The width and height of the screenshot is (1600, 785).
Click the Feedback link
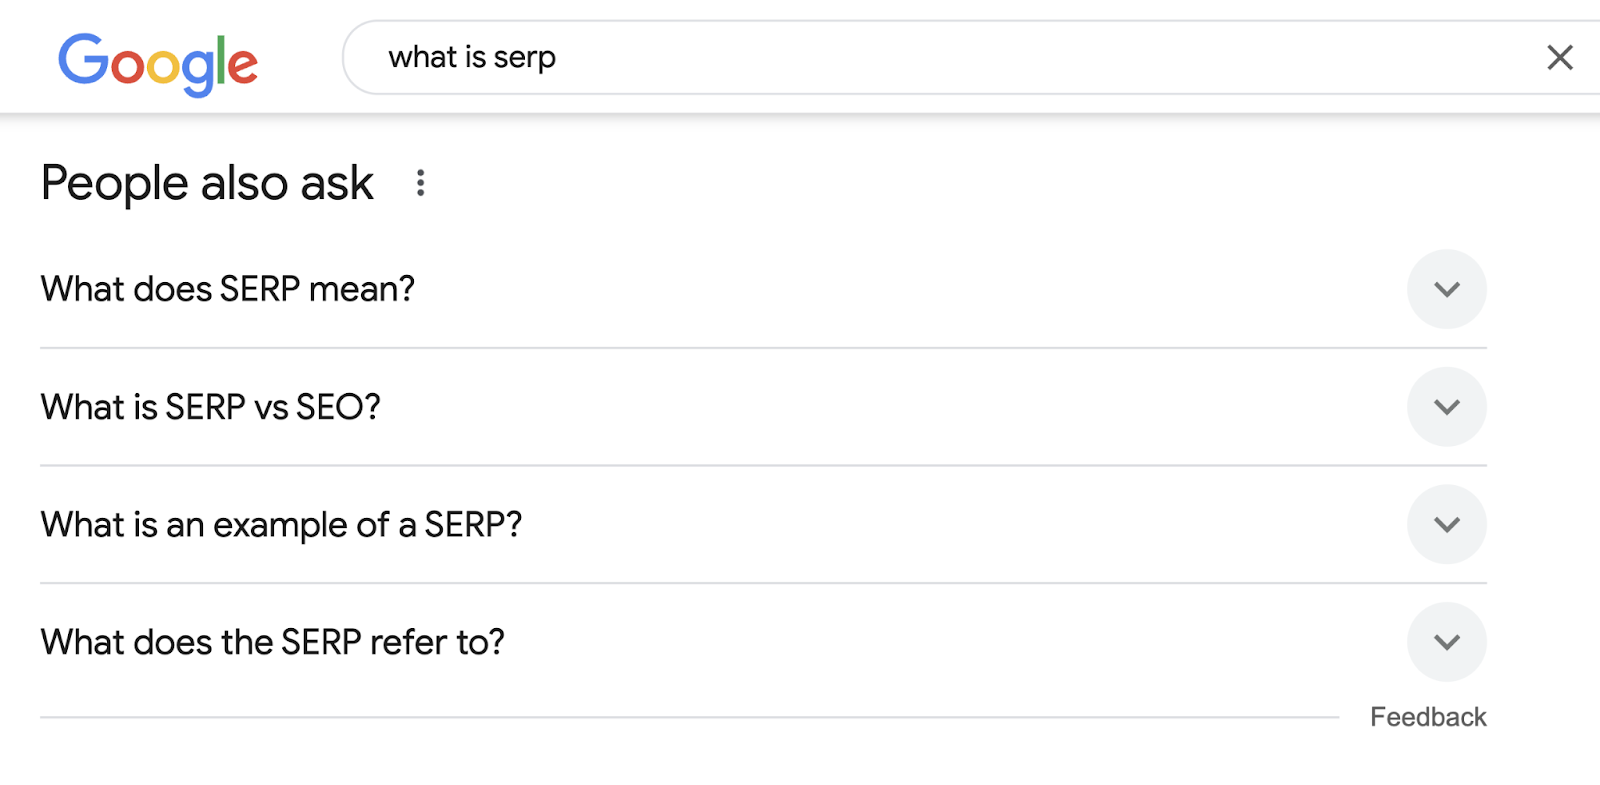click(x=1427, y=717)
